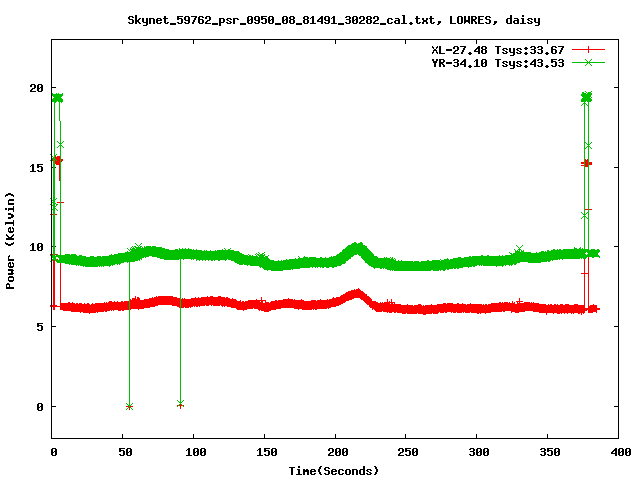Click x-axis tick label 300

pyautogui.click(x=479, y=452)
